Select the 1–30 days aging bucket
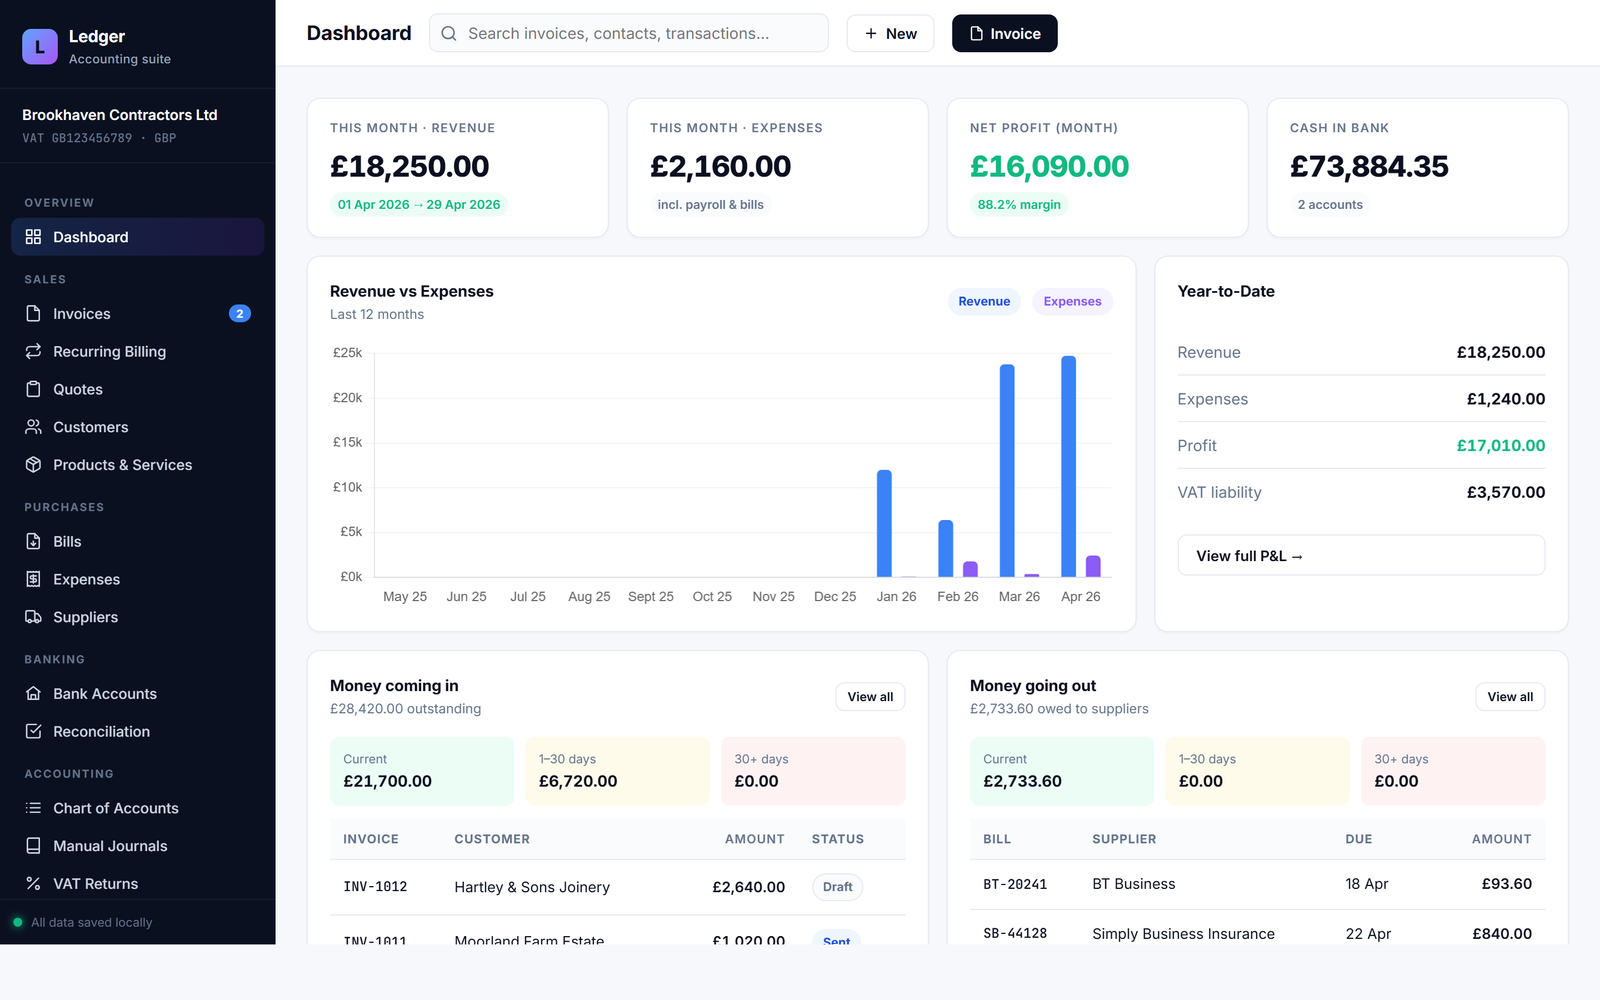This screenshot has width=1600, height=1000. [617, 771]
